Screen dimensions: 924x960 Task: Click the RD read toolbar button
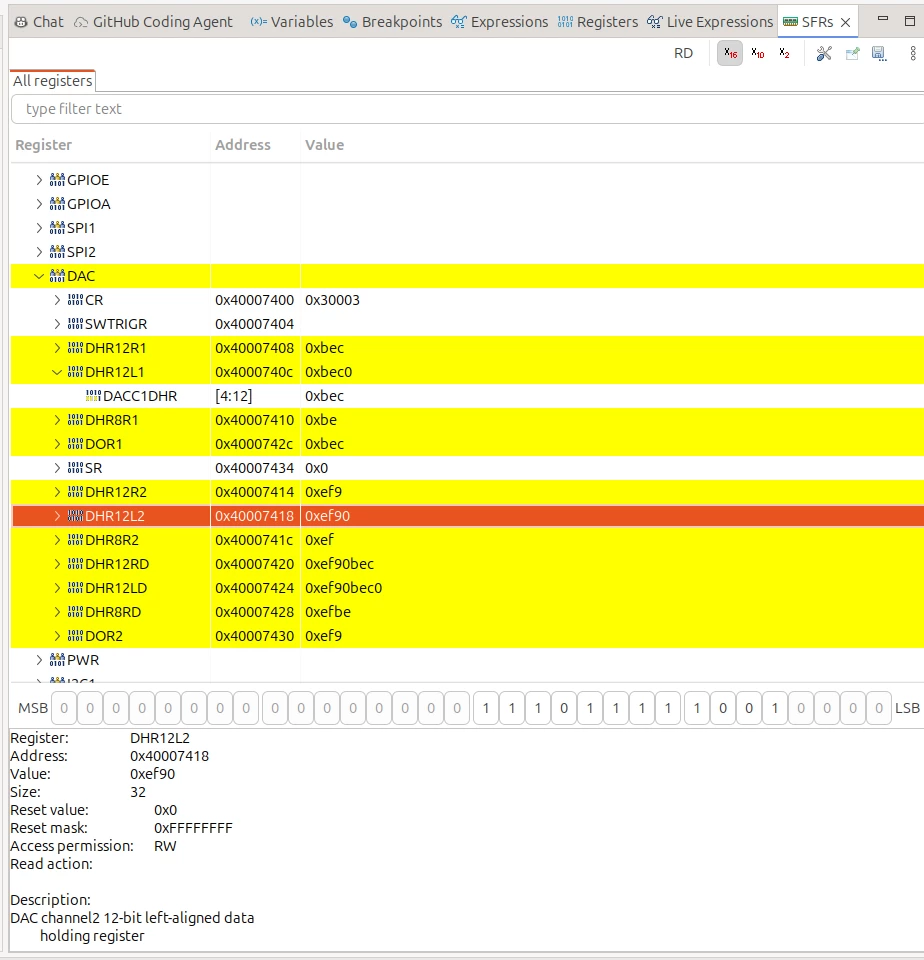[x=683, y=54]
